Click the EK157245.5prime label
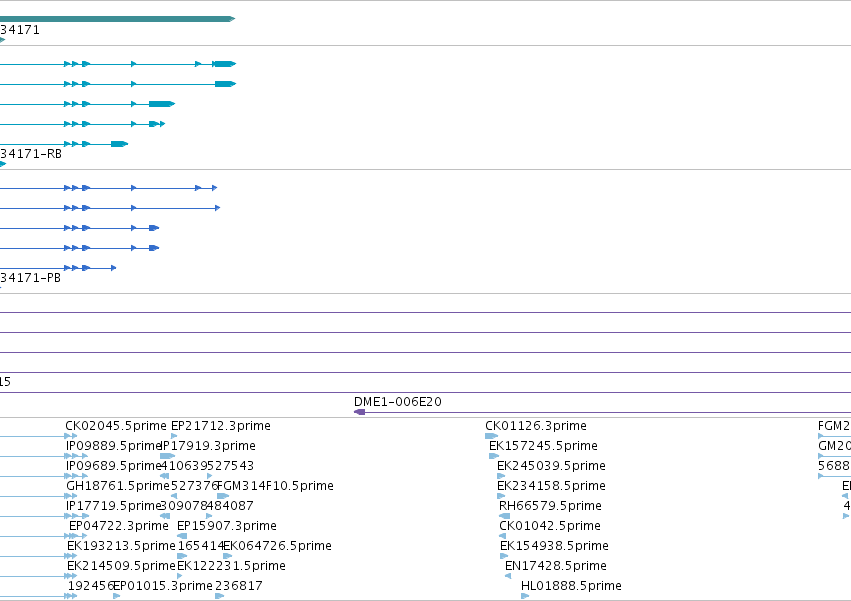 [x=543, y=446]
